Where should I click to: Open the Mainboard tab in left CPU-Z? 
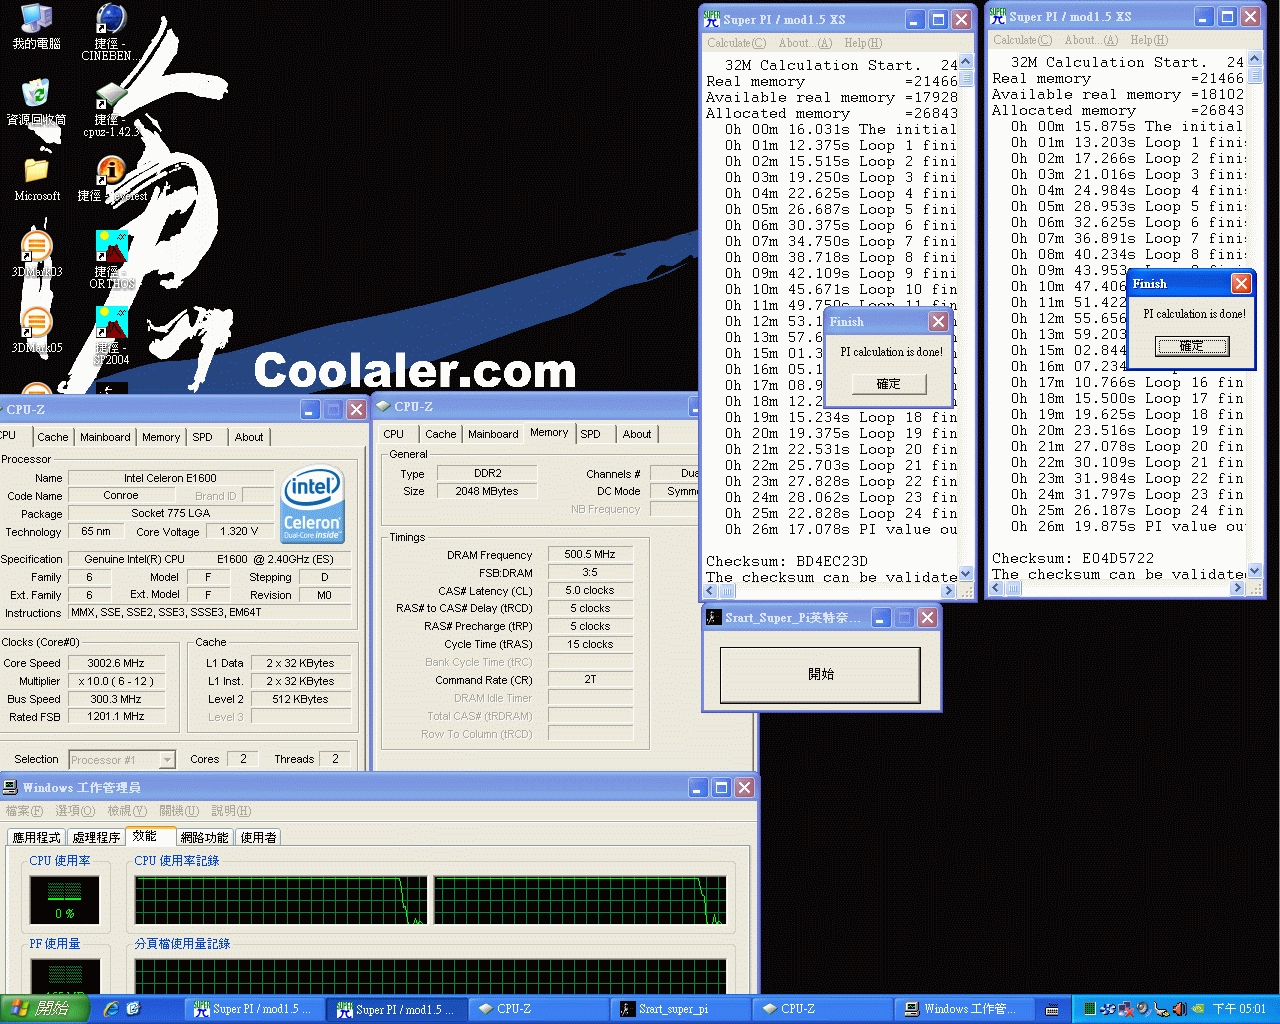pyautogui.click(x=105, y=437)
